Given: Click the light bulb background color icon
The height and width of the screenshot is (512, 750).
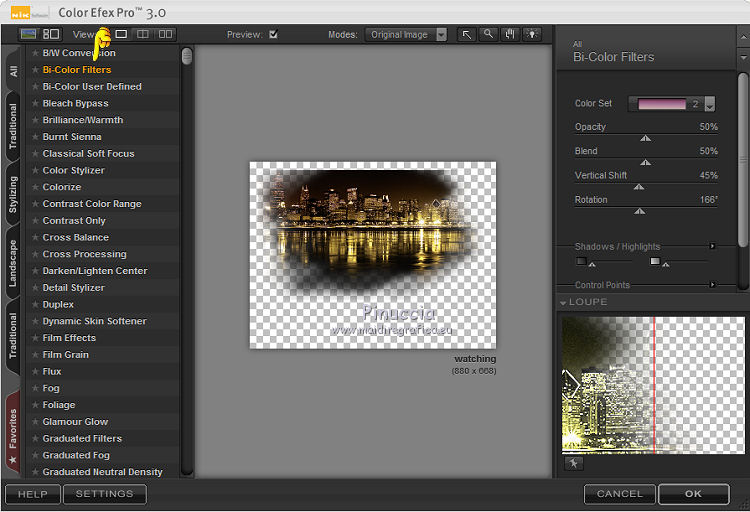Looking at the screenshot, I should (x=532, y=34).
